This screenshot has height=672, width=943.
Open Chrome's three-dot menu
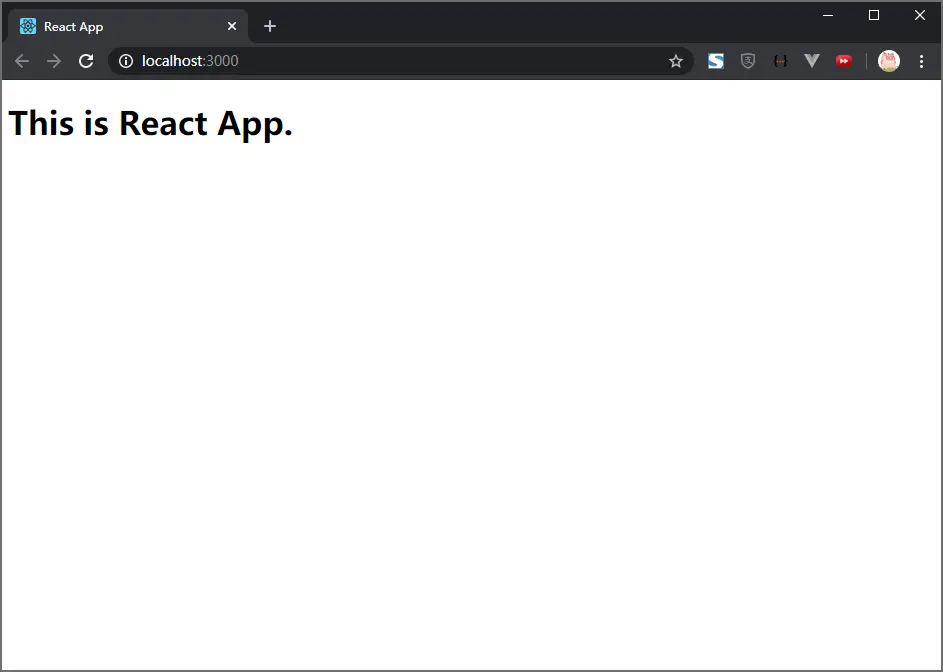(921, 61)
